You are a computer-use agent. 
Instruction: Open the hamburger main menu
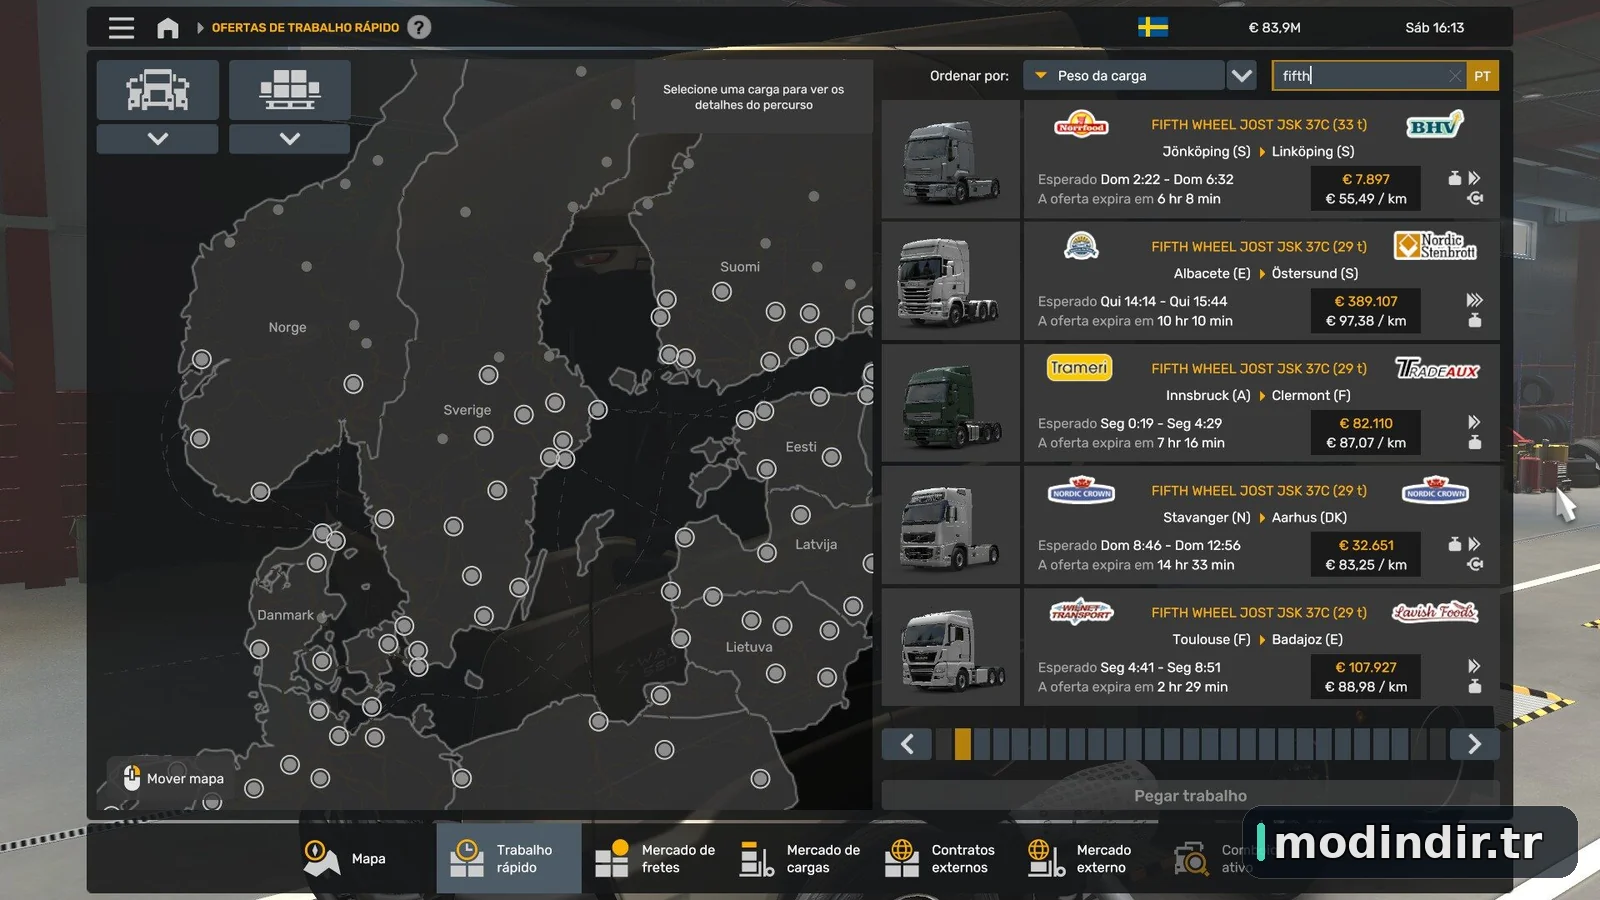pos(121,28)
